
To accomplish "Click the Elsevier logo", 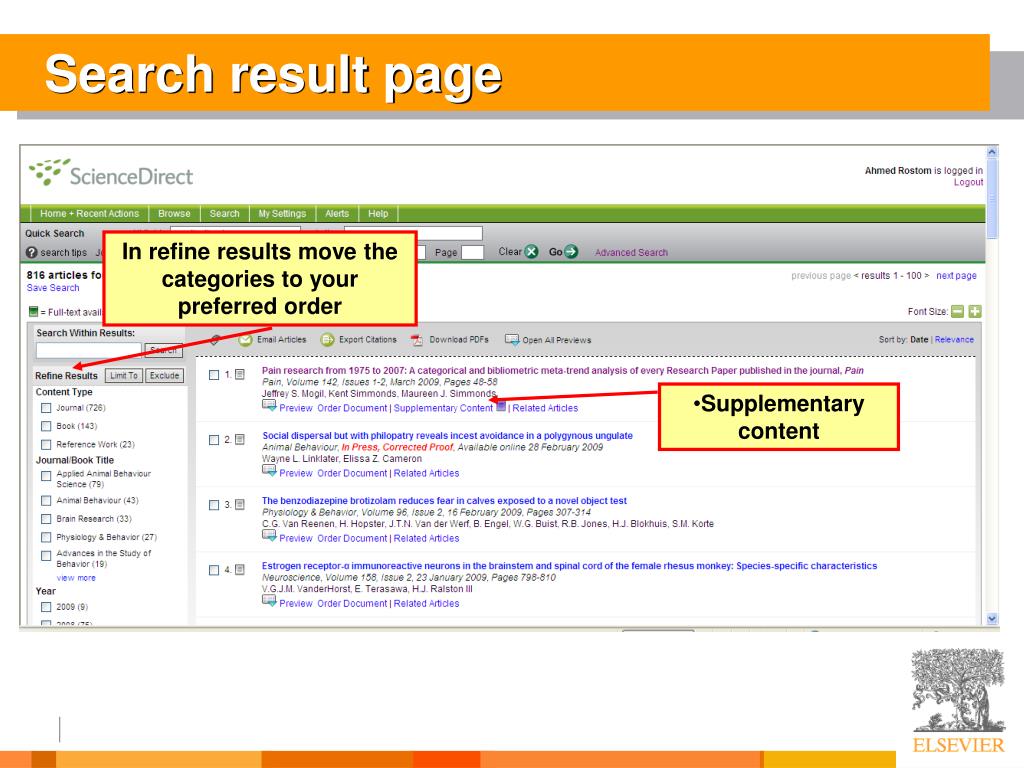I will tap(958, 701).
